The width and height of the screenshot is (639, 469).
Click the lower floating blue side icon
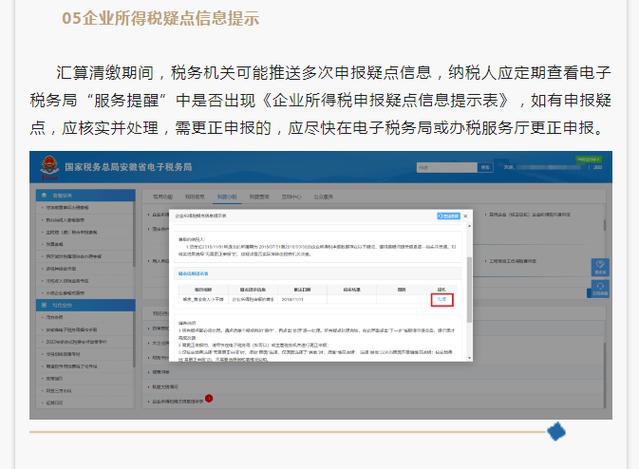tap(600, 288)
